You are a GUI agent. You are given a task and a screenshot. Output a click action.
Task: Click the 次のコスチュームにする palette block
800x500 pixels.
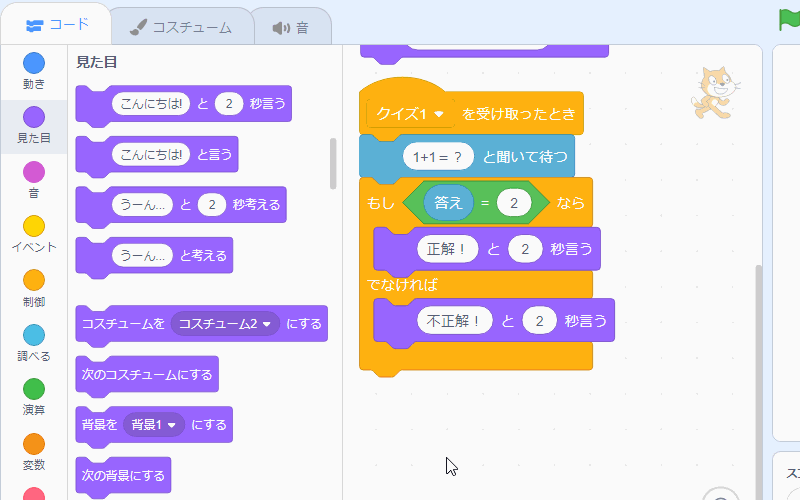(147, 374)
